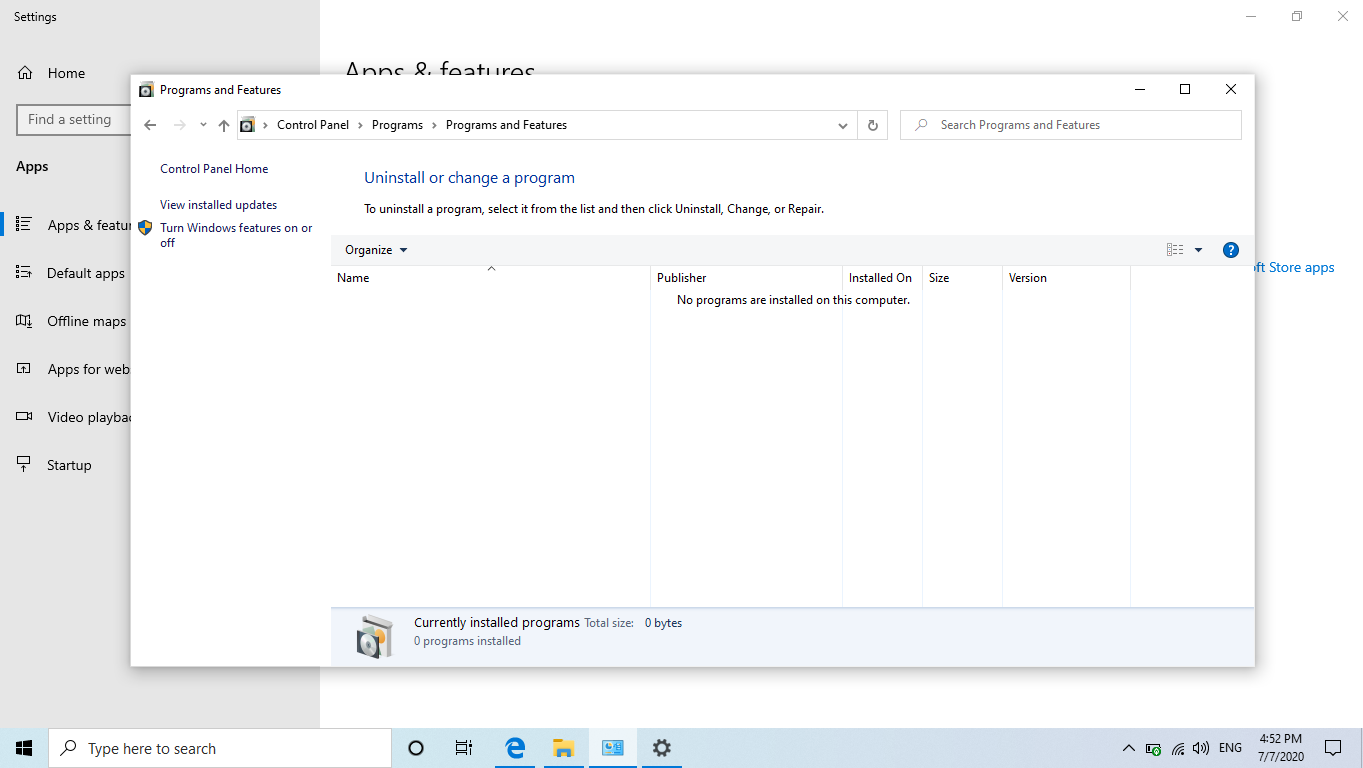Click the Programs and Features title bar icon

(146, 90)
